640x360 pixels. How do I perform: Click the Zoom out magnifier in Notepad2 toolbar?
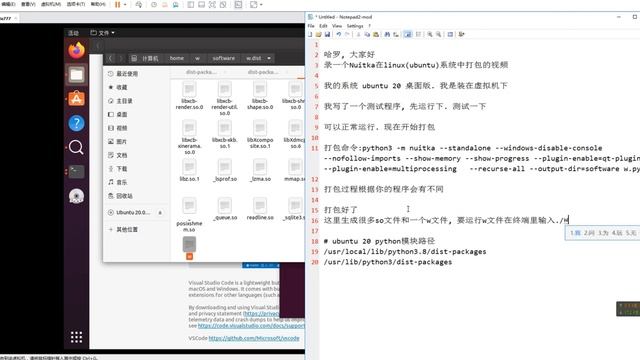coord(438,35)
